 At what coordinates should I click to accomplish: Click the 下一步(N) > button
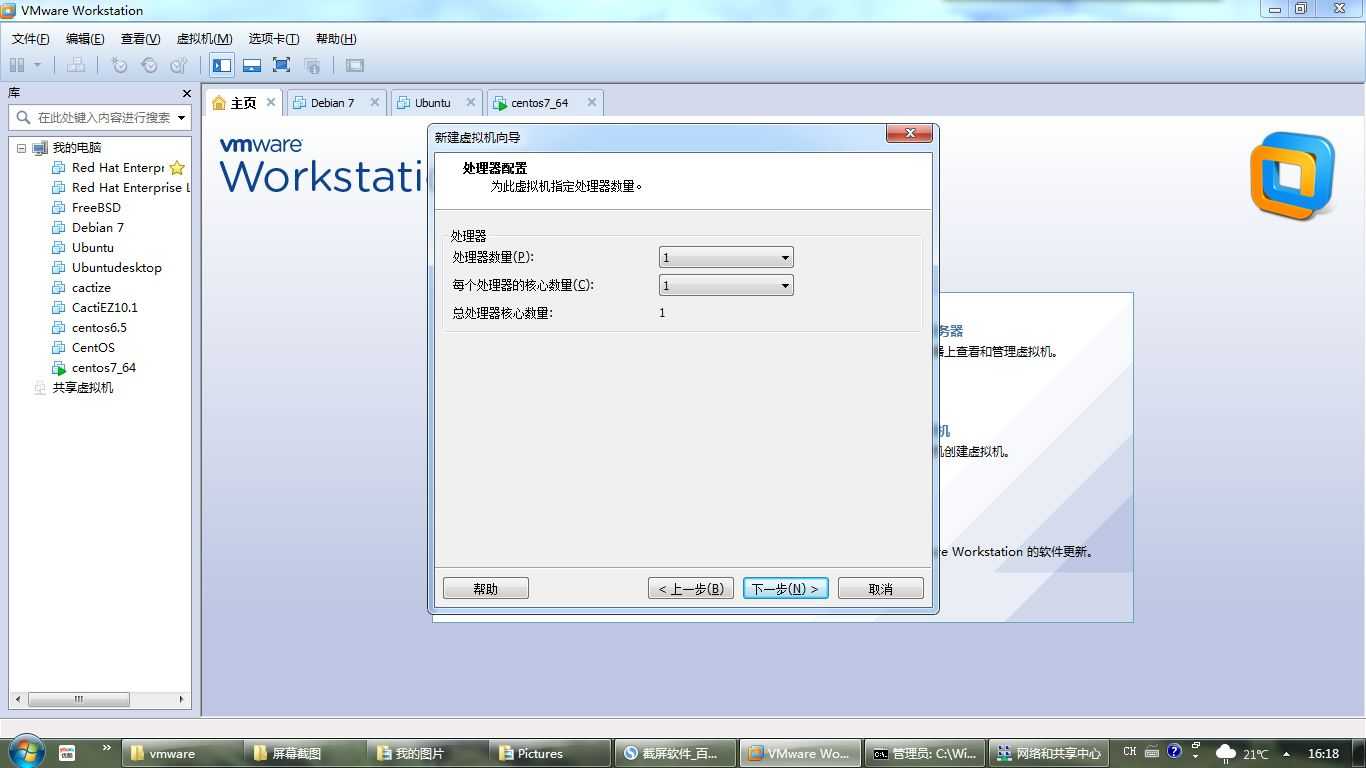pos(785,589)
